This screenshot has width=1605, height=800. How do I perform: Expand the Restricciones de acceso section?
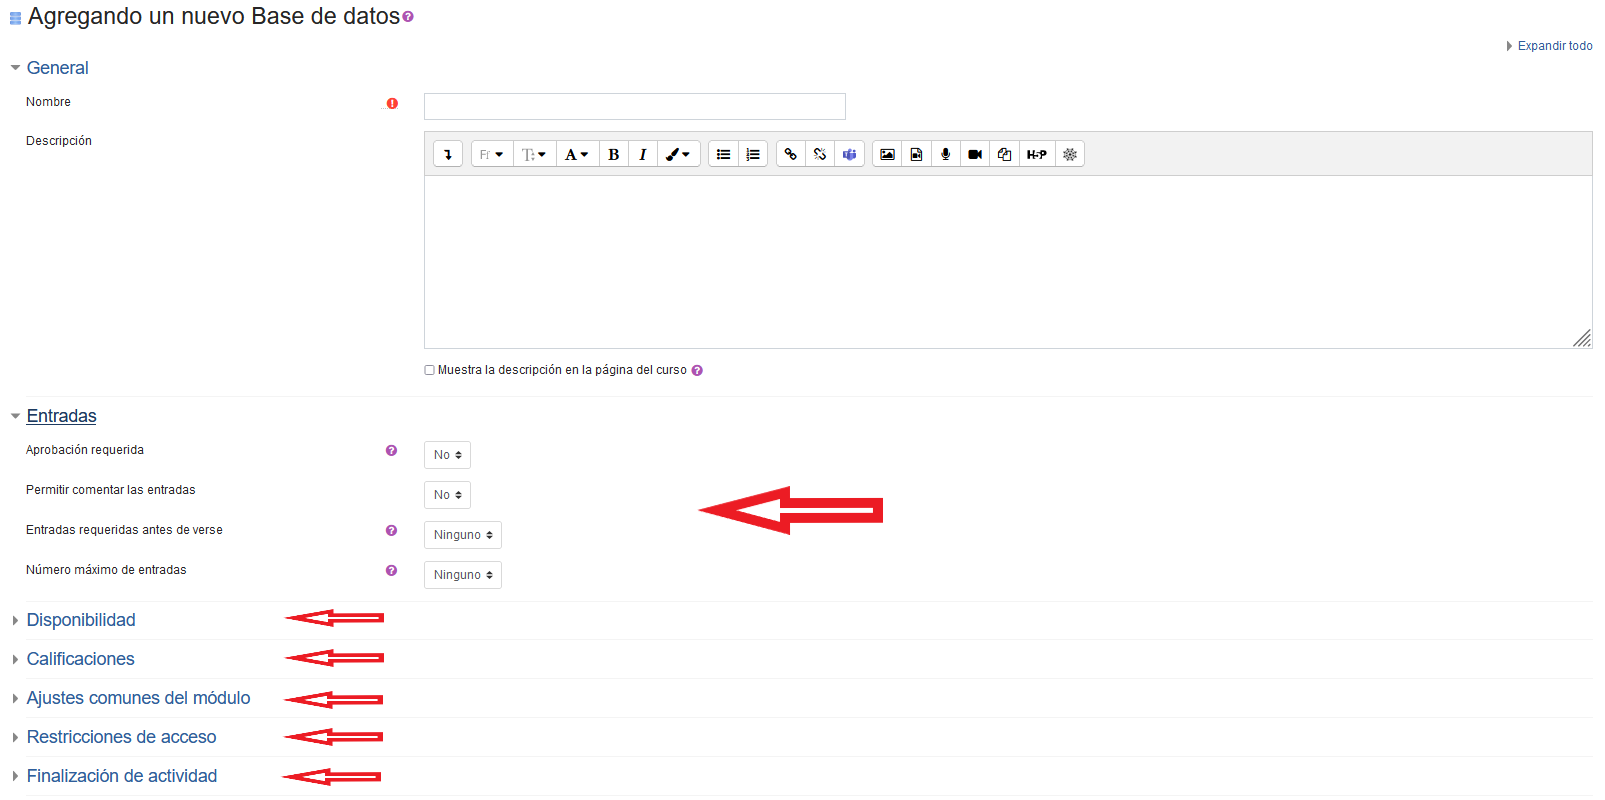pyautogui.click(x=121, y=737)
